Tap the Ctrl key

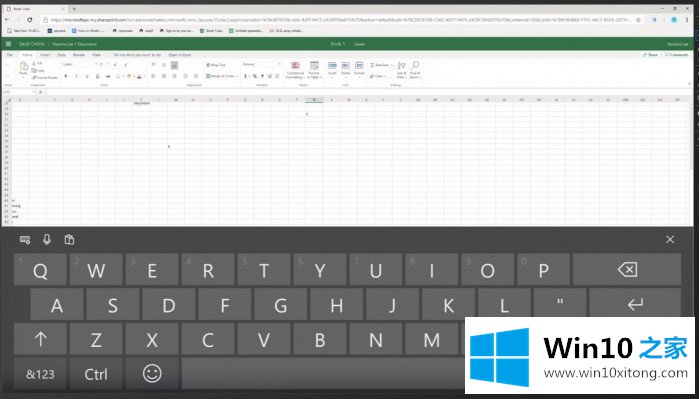pos(96,374)
